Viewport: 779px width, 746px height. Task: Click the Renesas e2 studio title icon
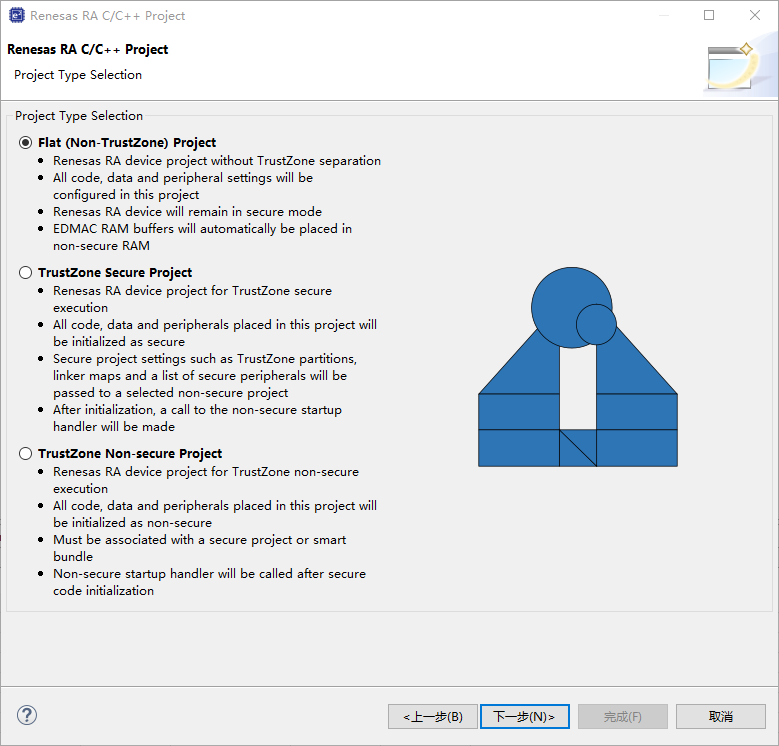[16, 15]
